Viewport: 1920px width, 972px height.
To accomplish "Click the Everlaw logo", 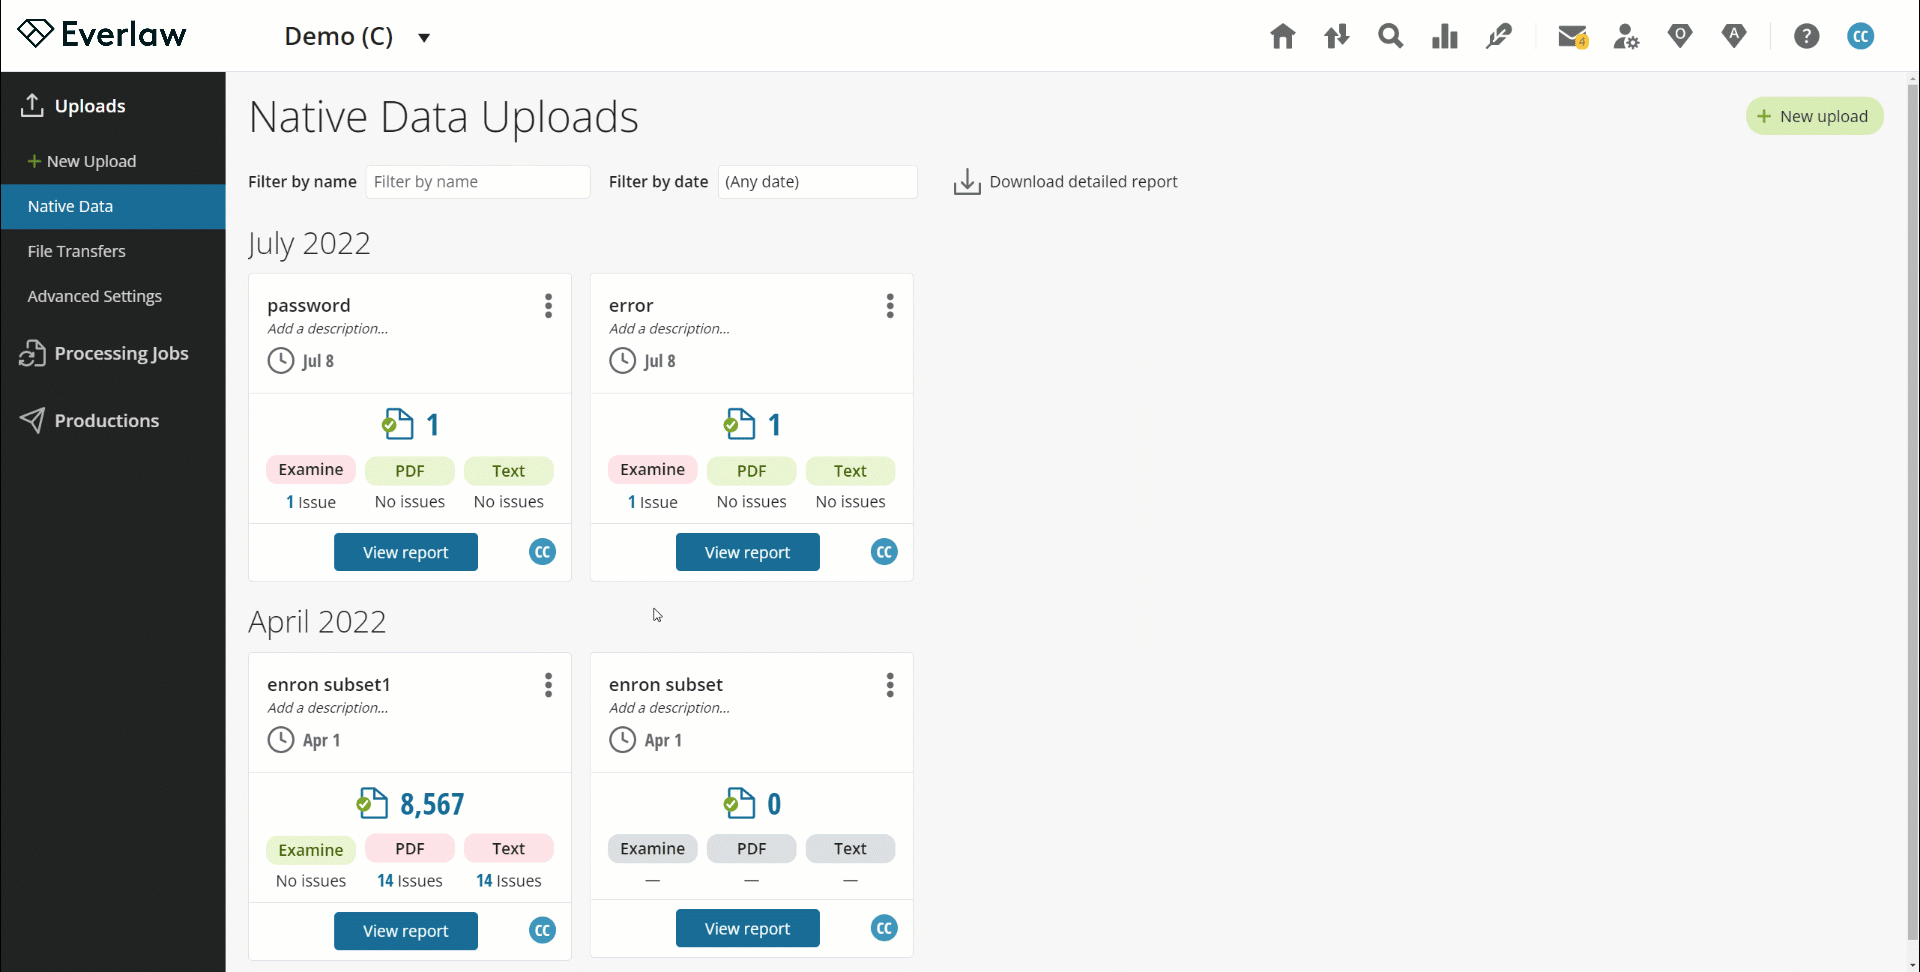I will click(102, 34).
